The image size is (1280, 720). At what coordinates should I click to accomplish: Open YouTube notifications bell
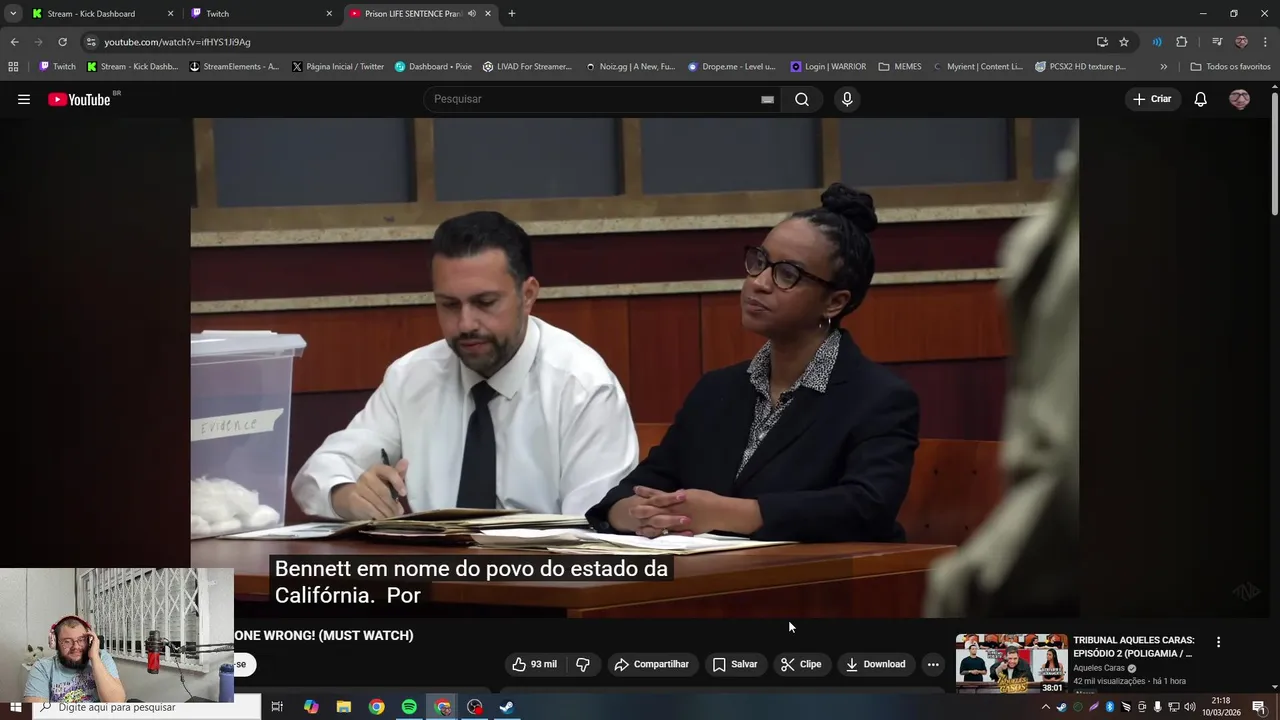coord(1201,99)
